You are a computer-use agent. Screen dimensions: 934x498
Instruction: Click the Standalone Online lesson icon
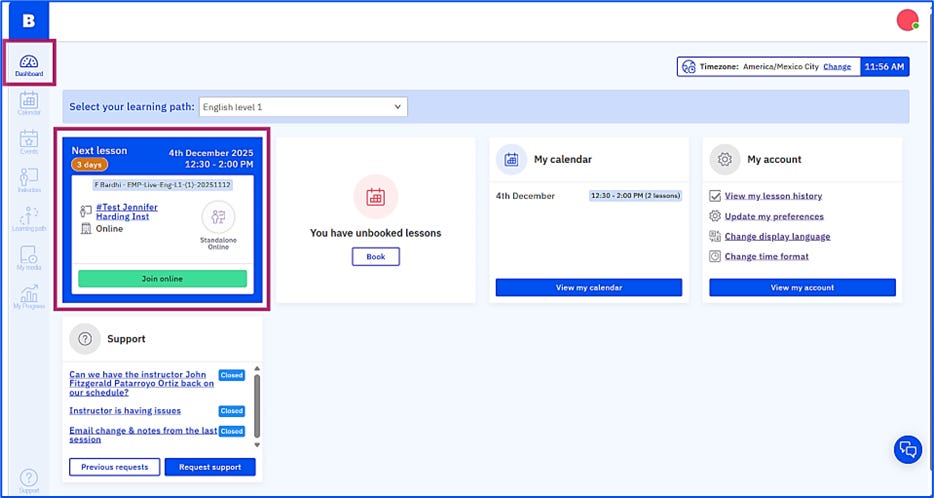tap(218, 217)
